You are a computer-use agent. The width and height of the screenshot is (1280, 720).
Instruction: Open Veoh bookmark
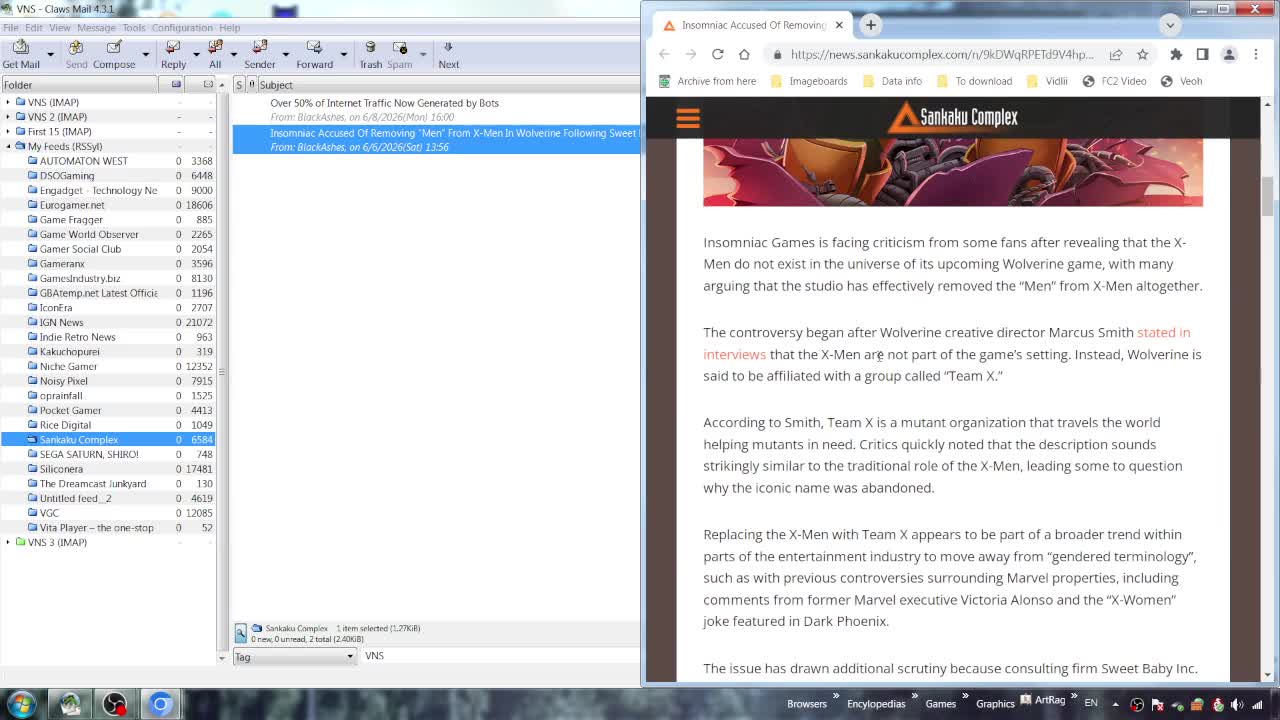(x=1181, y=81)
